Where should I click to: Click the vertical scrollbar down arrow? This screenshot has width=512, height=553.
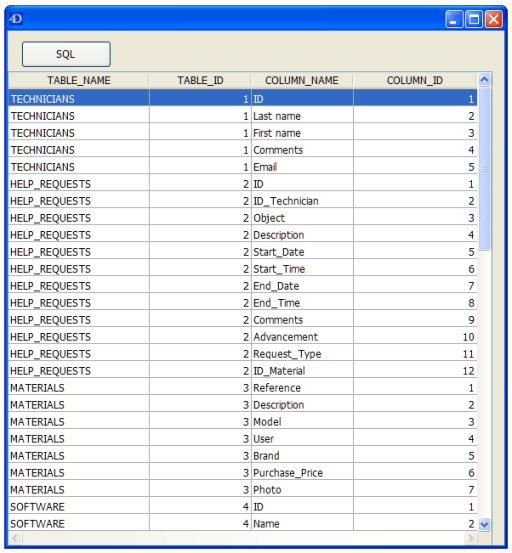[x=484, y=524]
